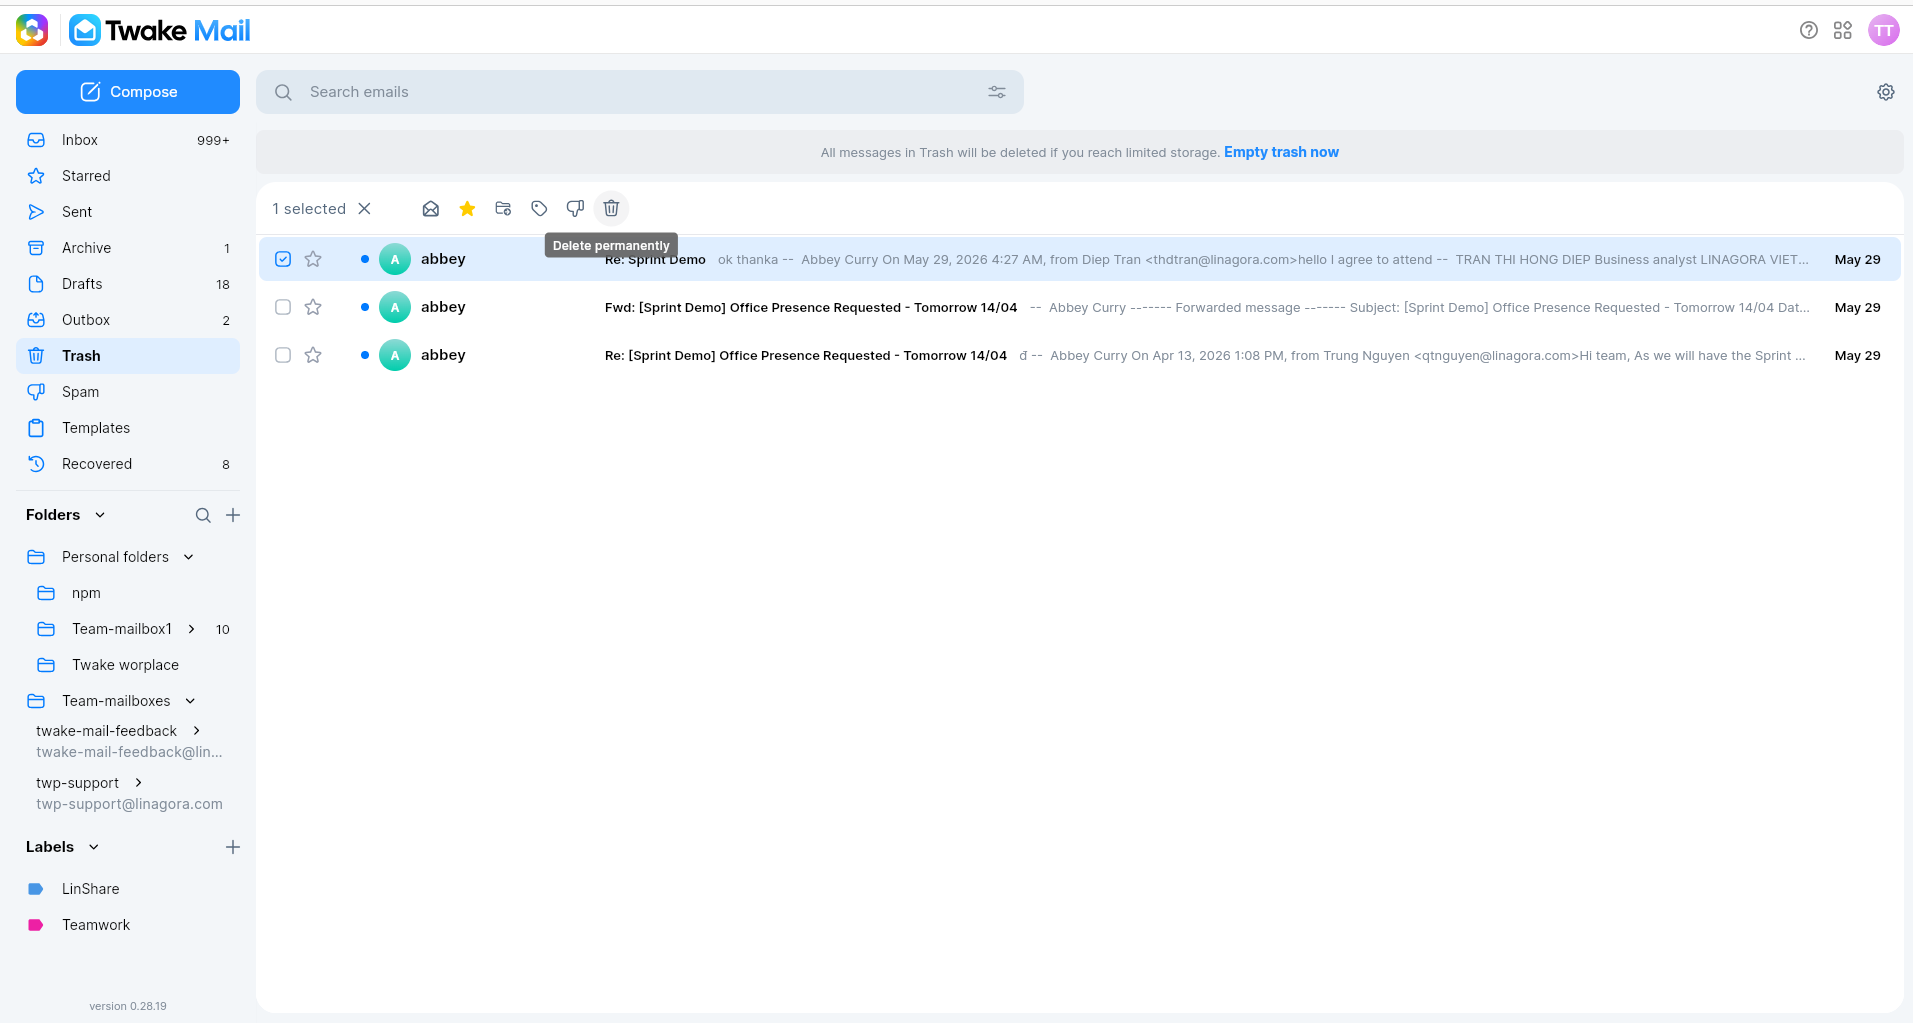The image size is (1913, 1023).
Task: Click the Twake Mail logo
Action: click(160, 30)
